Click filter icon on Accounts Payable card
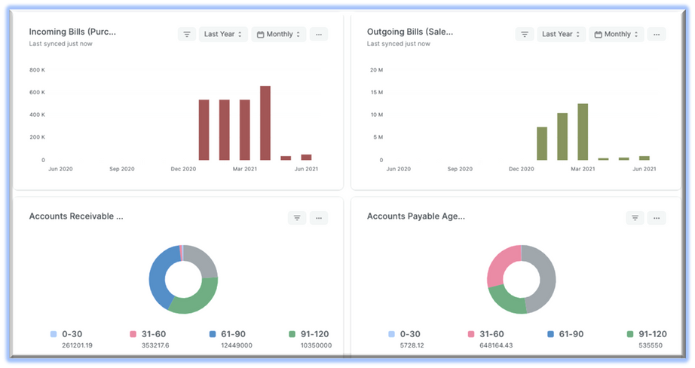The height and width of the screenshot is (368, 695). [x=635, y=218]
